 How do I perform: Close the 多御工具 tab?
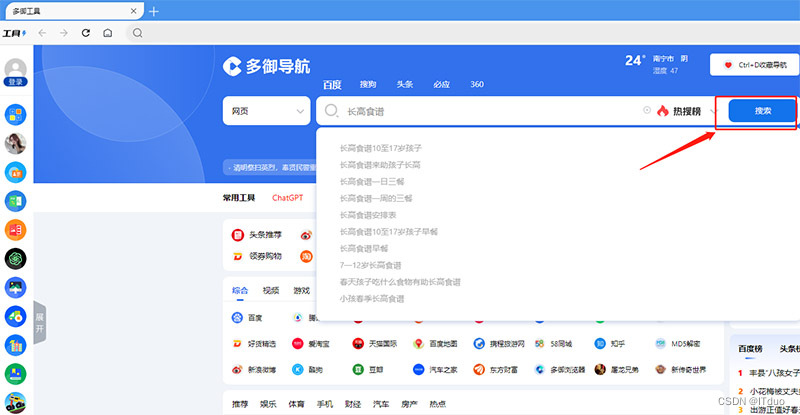[x=134, y=11]
